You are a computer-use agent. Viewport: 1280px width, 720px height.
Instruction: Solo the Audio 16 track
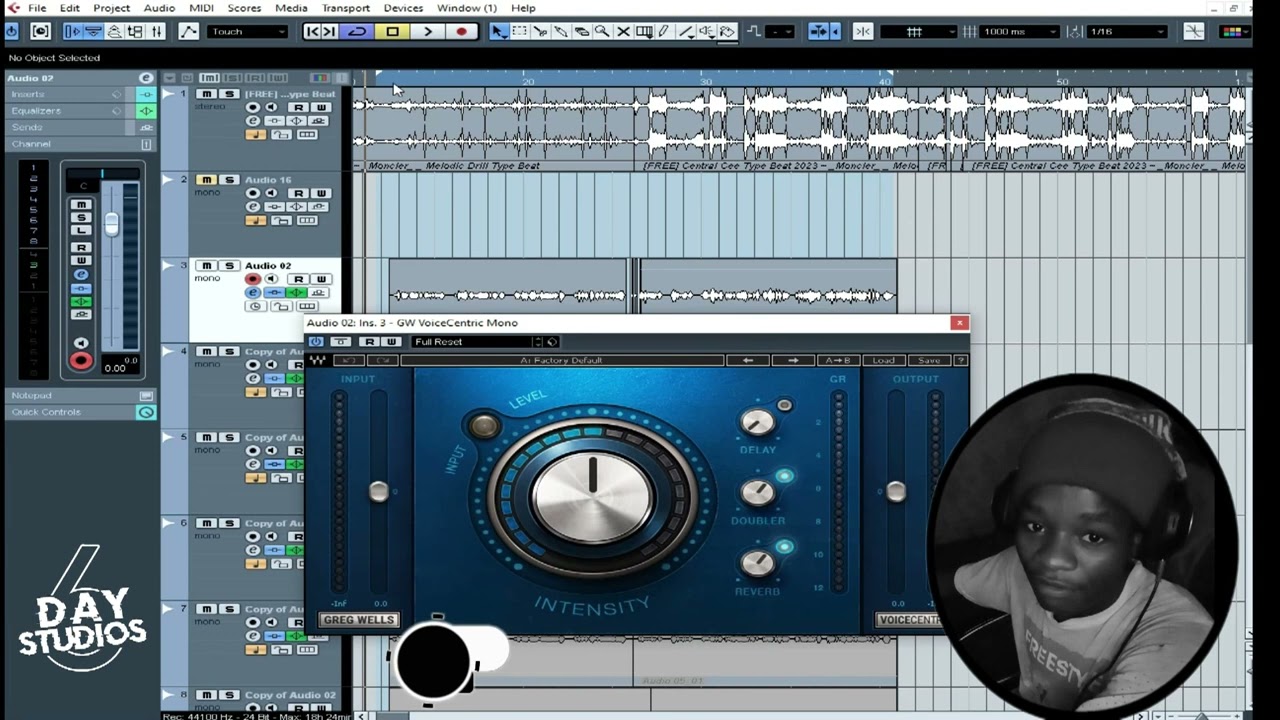(x=229, y=180)
